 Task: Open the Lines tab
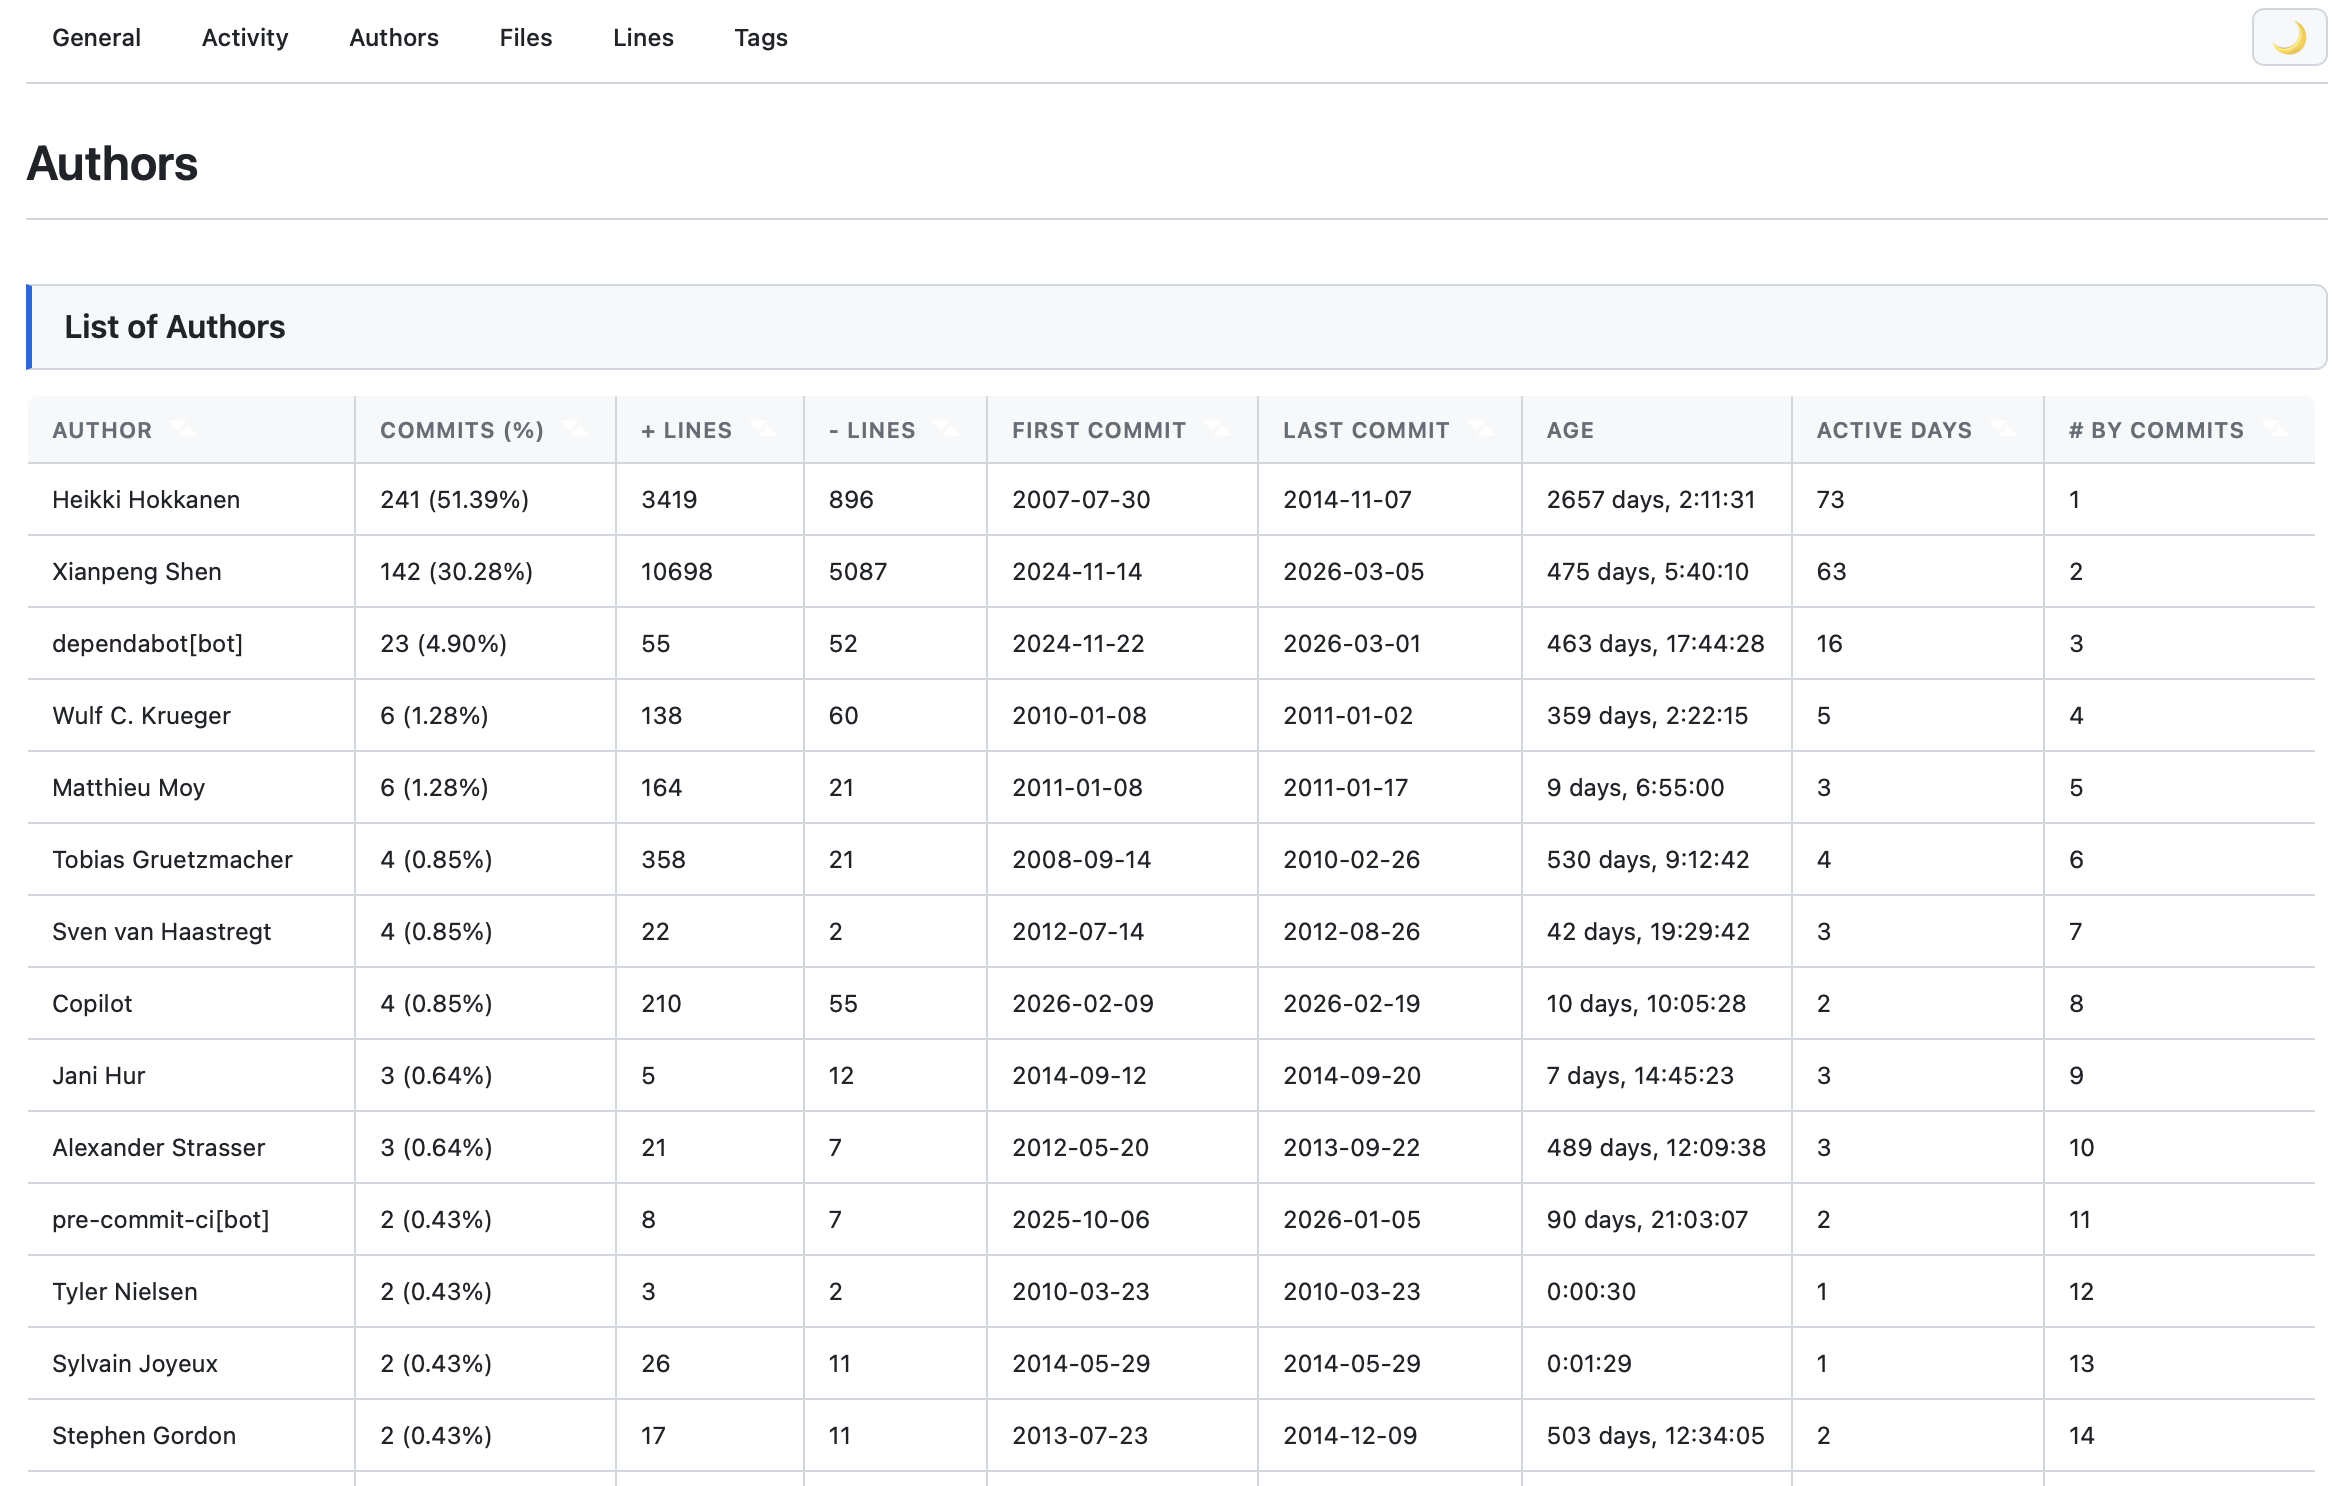tap(643, 38)
